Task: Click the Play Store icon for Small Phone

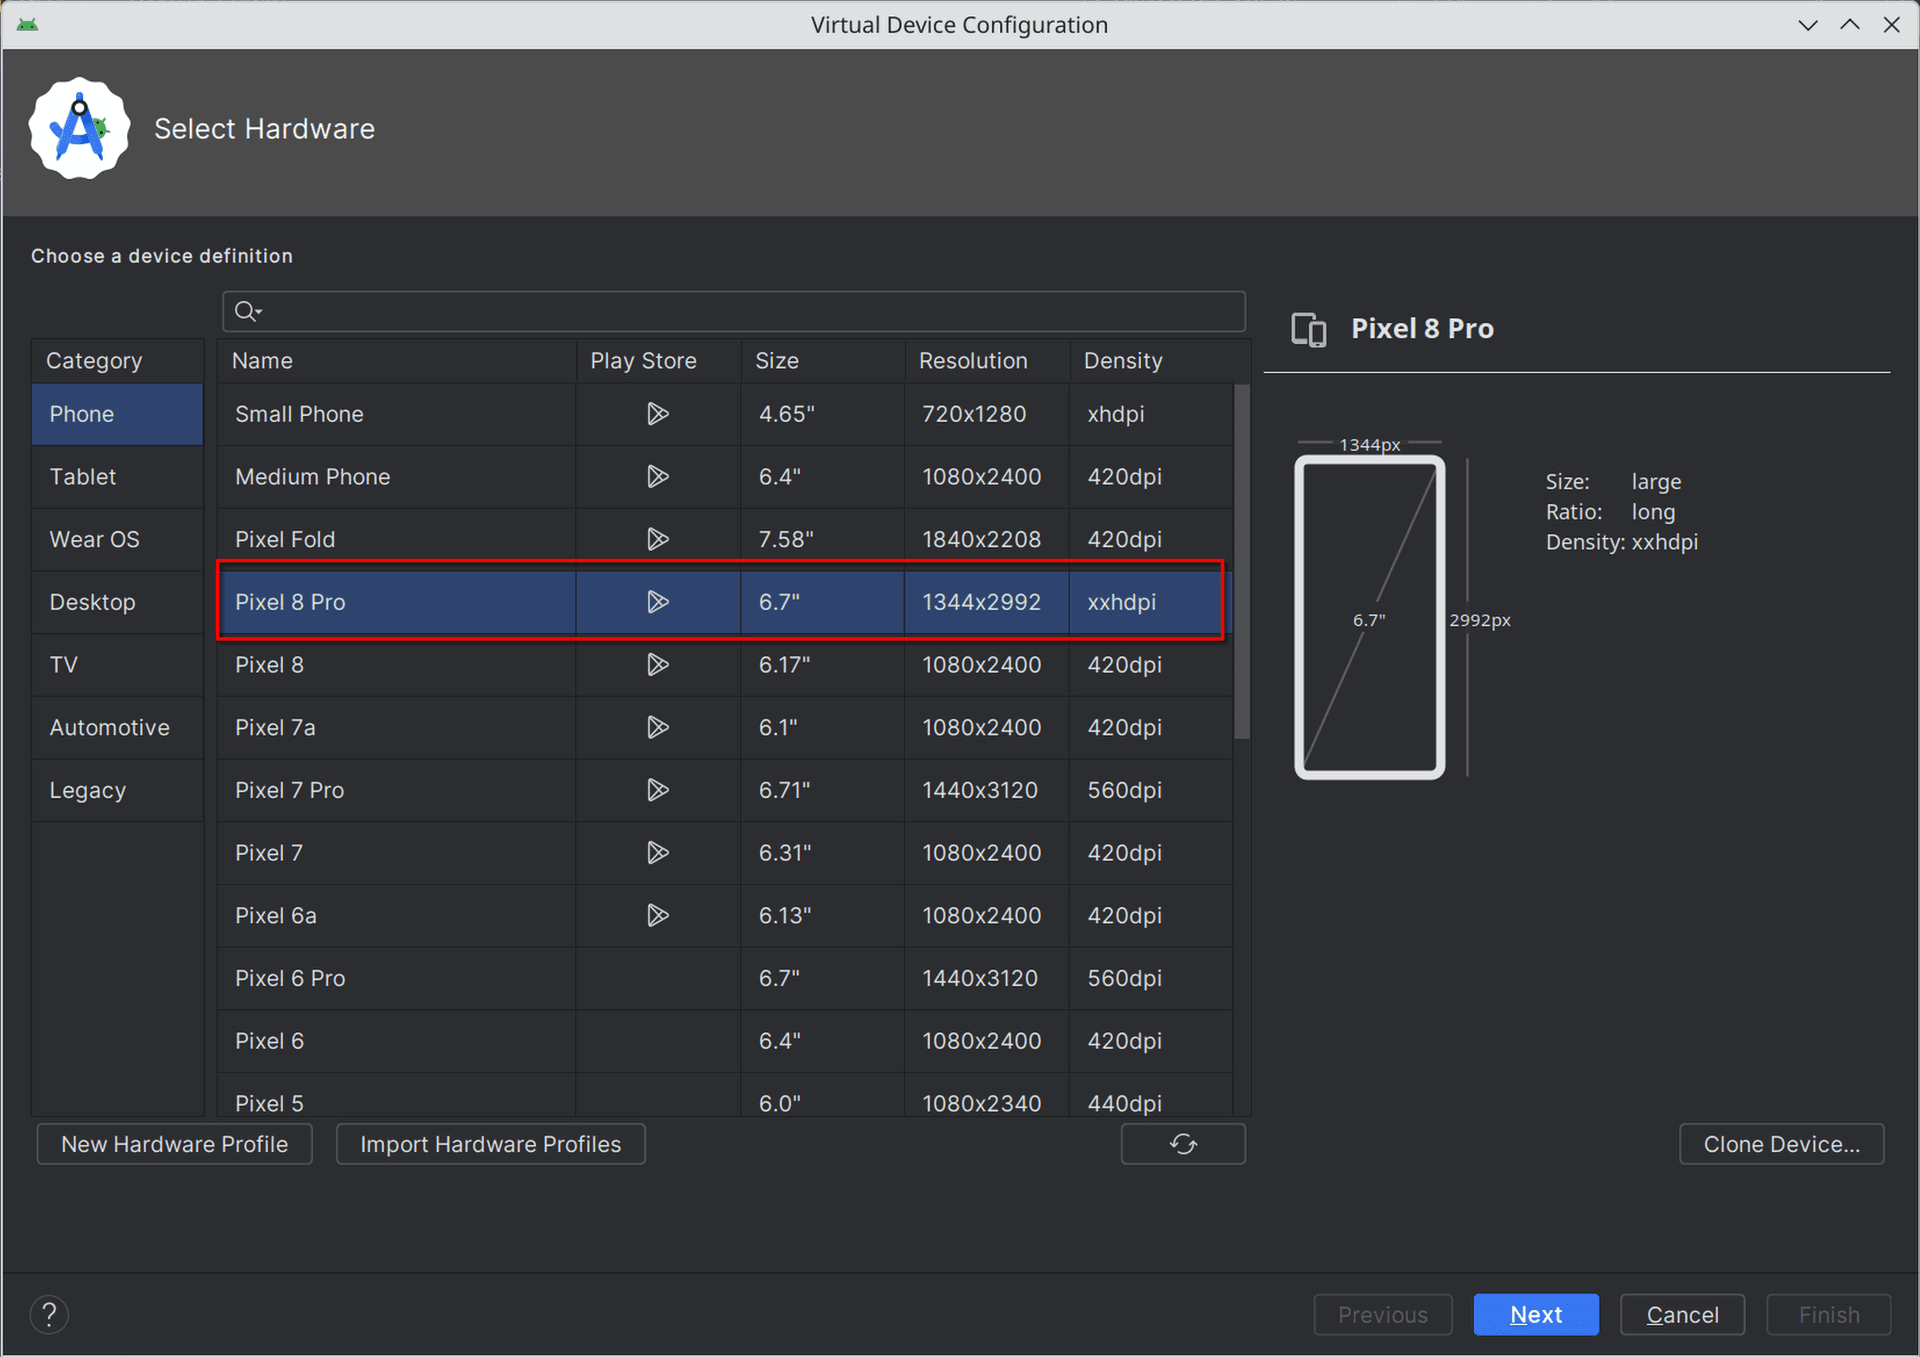Action: point(657,414)
